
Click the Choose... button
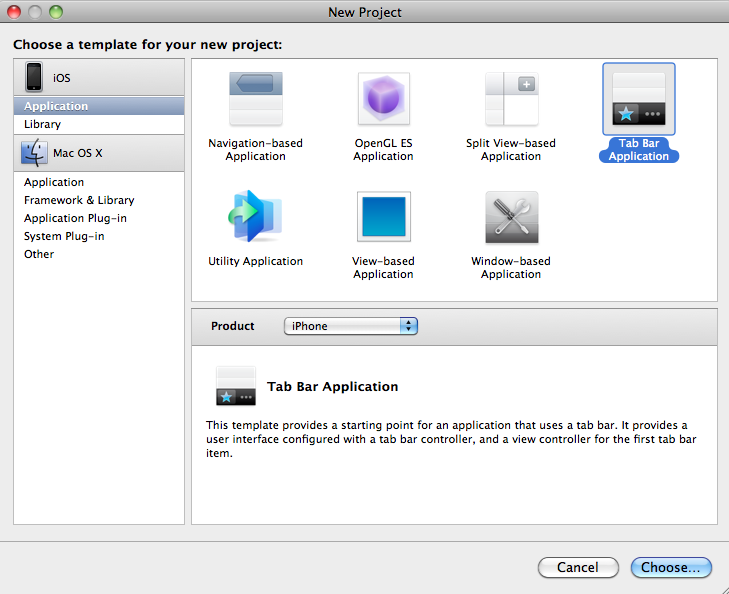(x=671, y=568)
